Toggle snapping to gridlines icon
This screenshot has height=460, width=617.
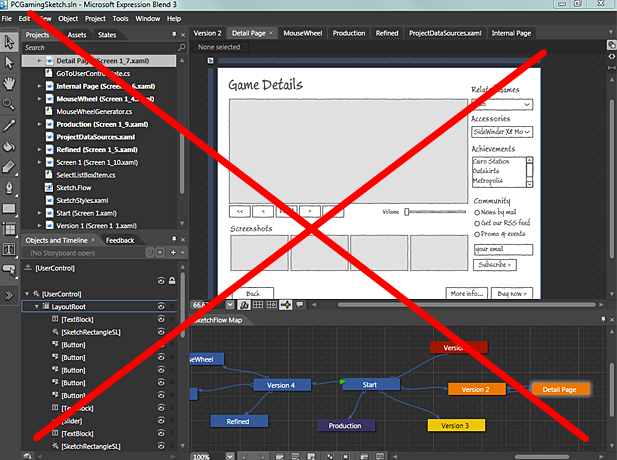click(x=272, y=305)
